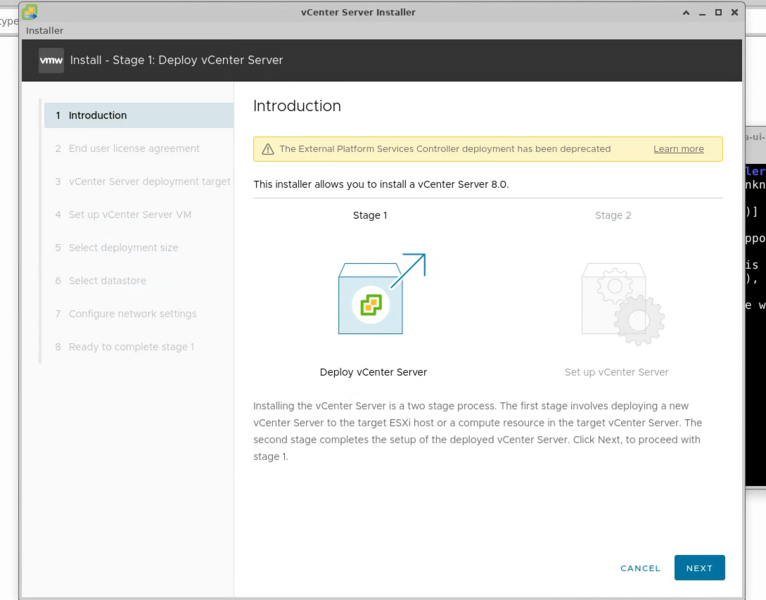Select vCenter Server deployment target step
This screenshot has width=766, height=600.
tap(139, 181)
